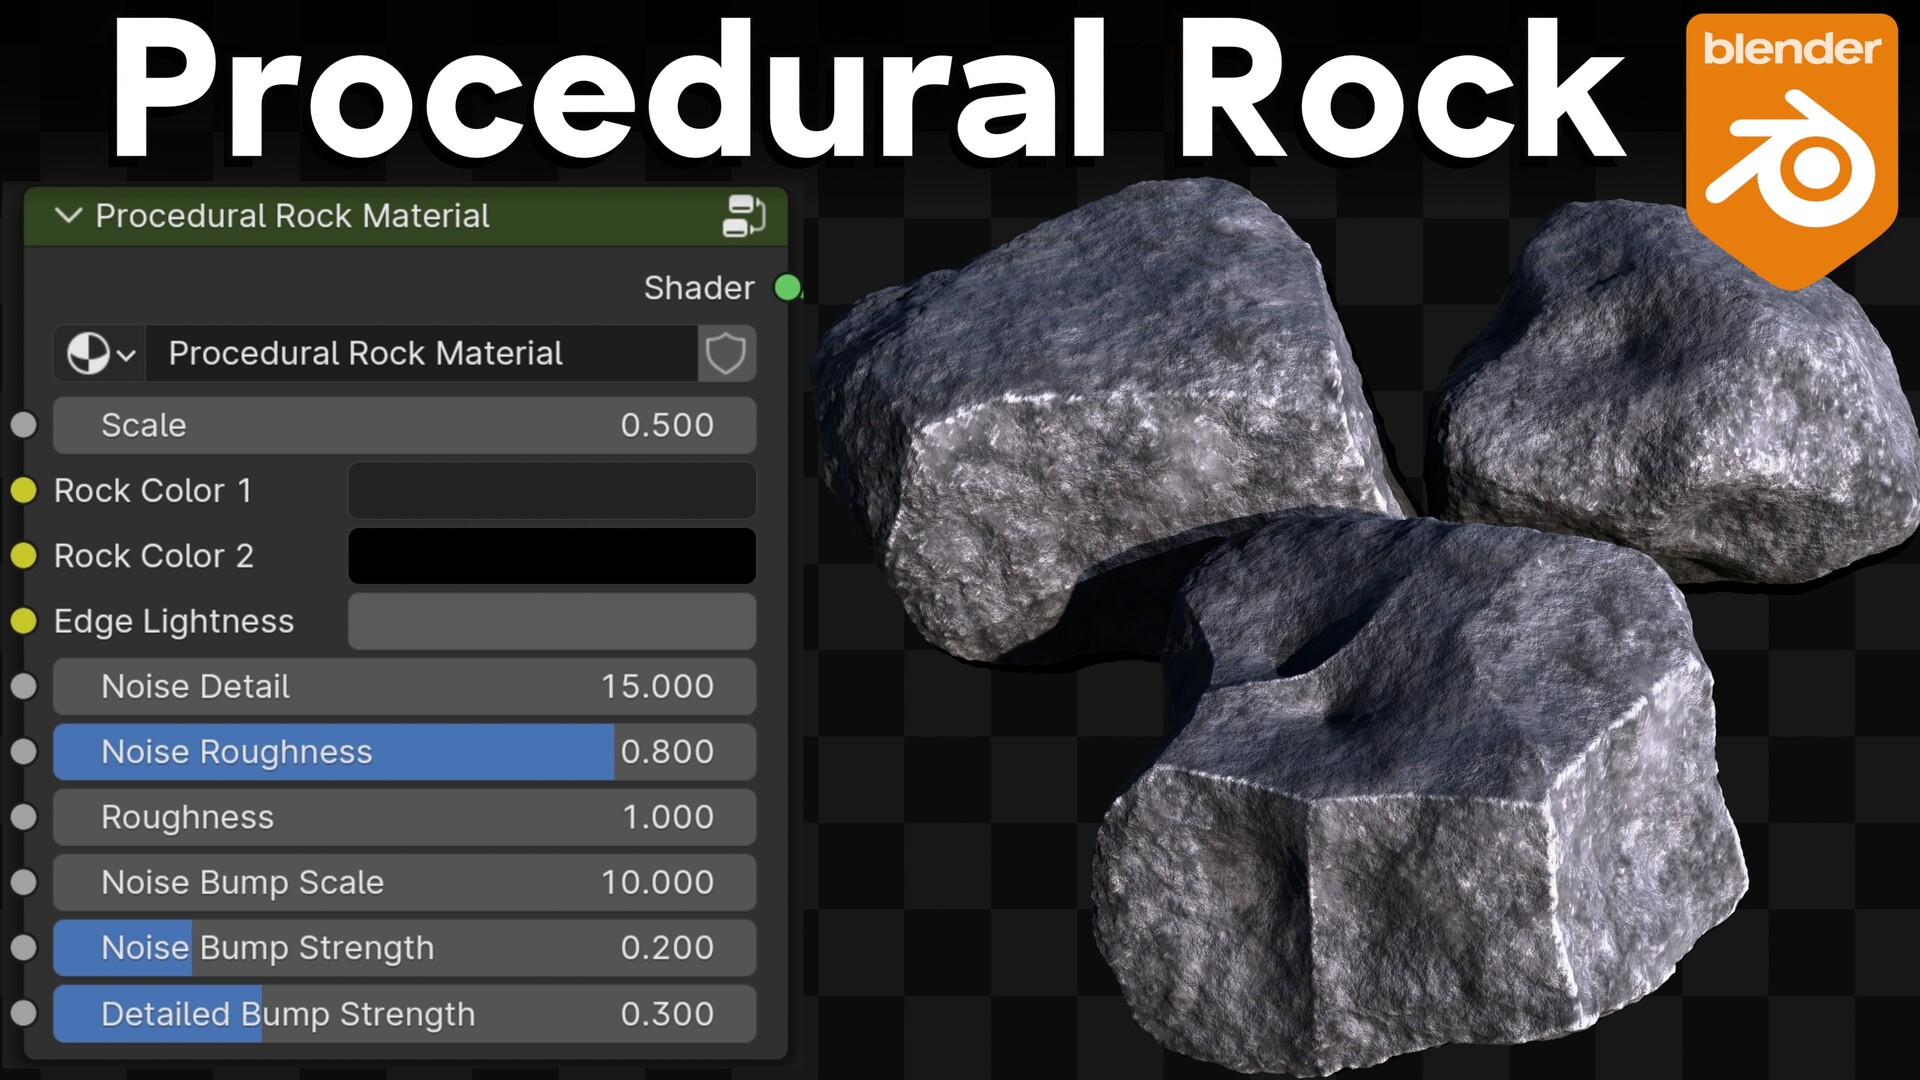1920x1080 pixels.
Task: Click the Rock Color 1 swatch
Action: 551,490
